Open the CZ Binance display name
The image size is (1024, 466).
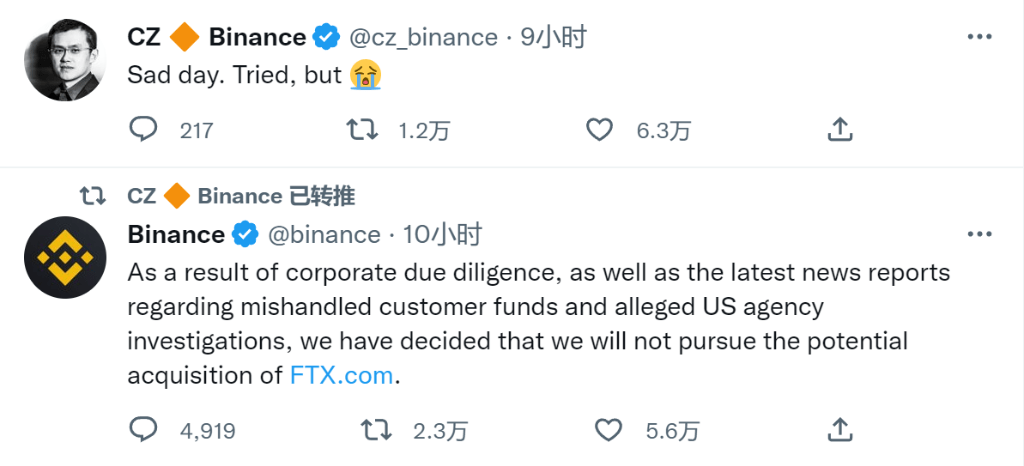217,37
